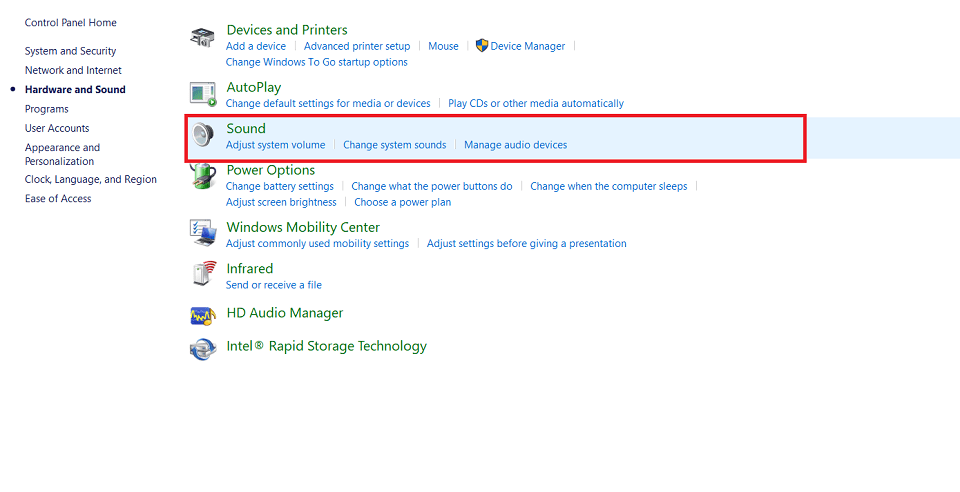The height and width of the screenshot is (492, 960).
Task: Click the Power Options battery icon
Action: [203, 176]
